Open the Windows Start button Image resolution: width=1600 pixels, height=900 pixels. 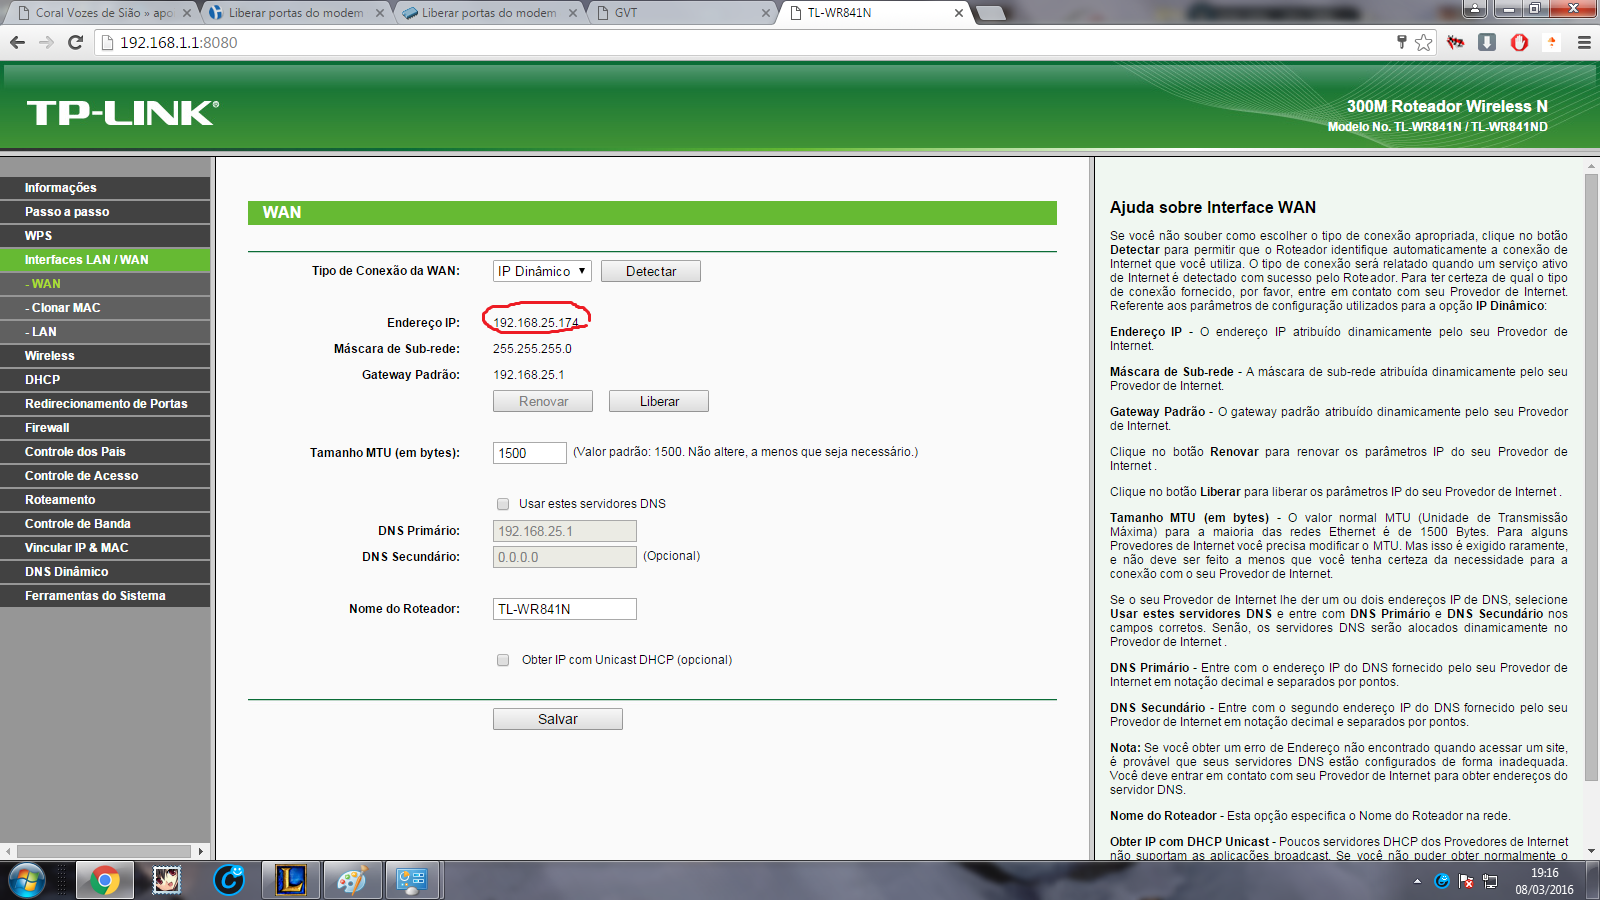click(27, 881)
